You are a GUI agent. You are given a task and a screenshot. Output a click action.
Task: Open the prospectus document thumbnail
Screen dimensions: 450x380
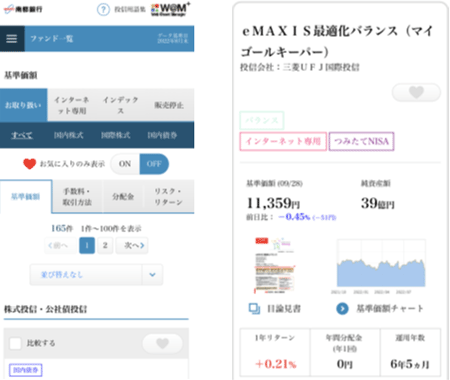click(275, 265)
